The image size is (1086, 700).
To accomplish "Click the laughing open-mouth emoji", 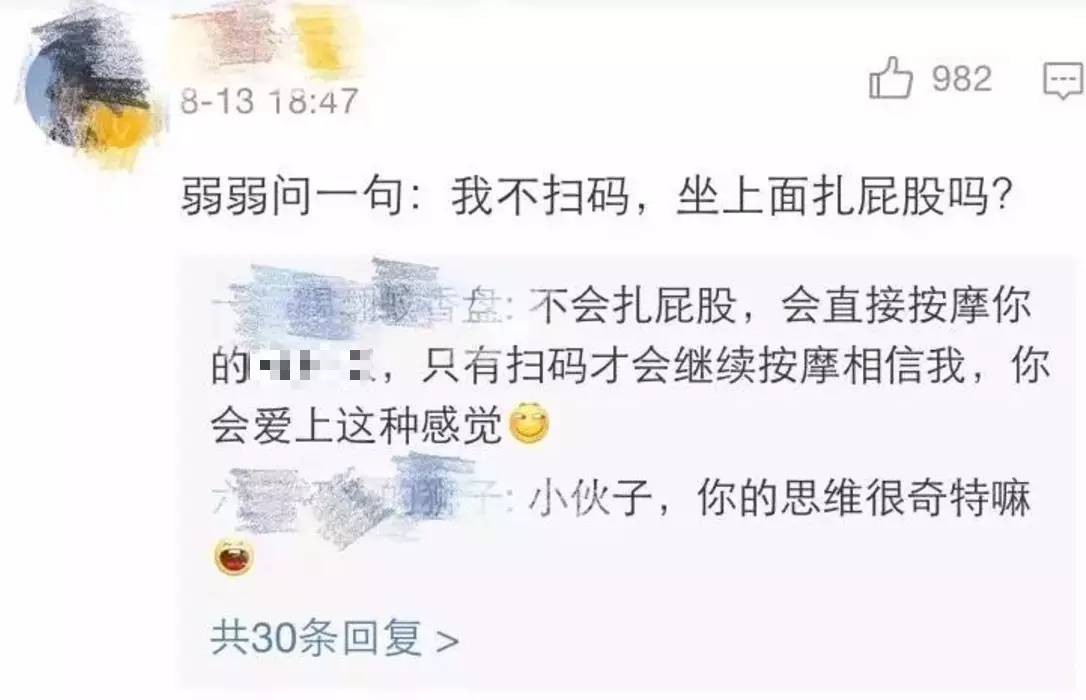I will point(234,558).
